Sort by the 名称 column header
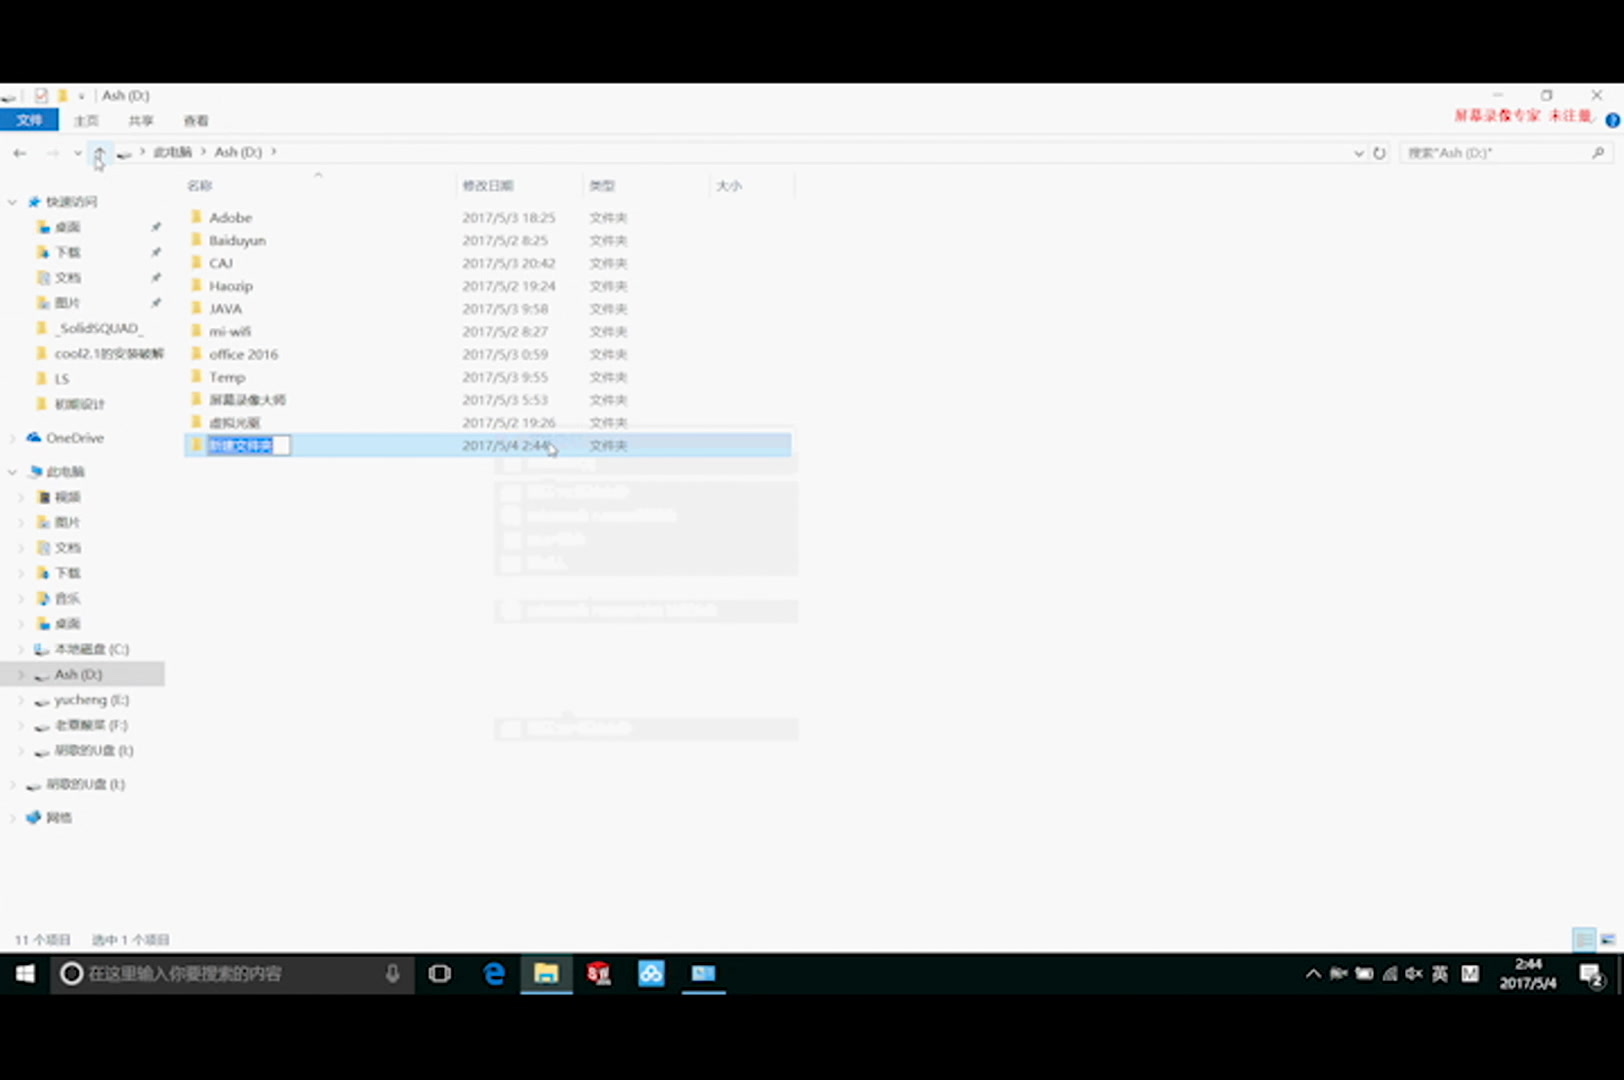The height and width of the screenshot is (1080, 1624). coord(318,186)
